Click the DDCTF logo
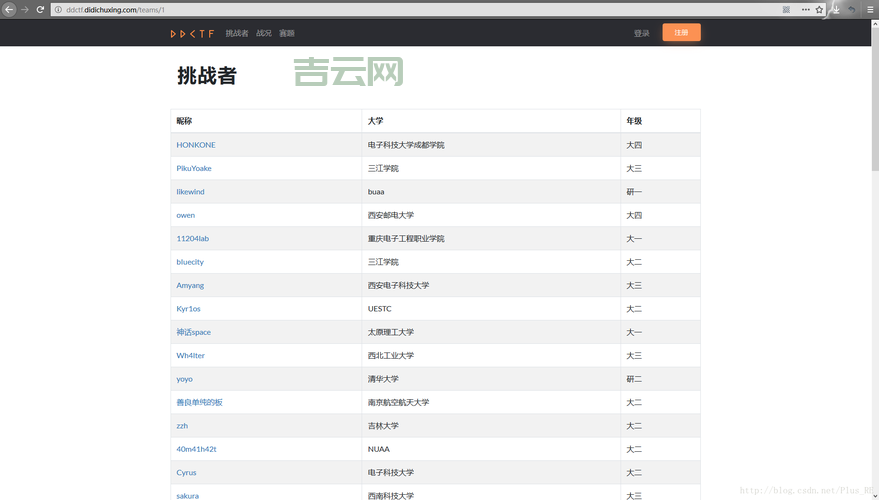 coord(192,34)
